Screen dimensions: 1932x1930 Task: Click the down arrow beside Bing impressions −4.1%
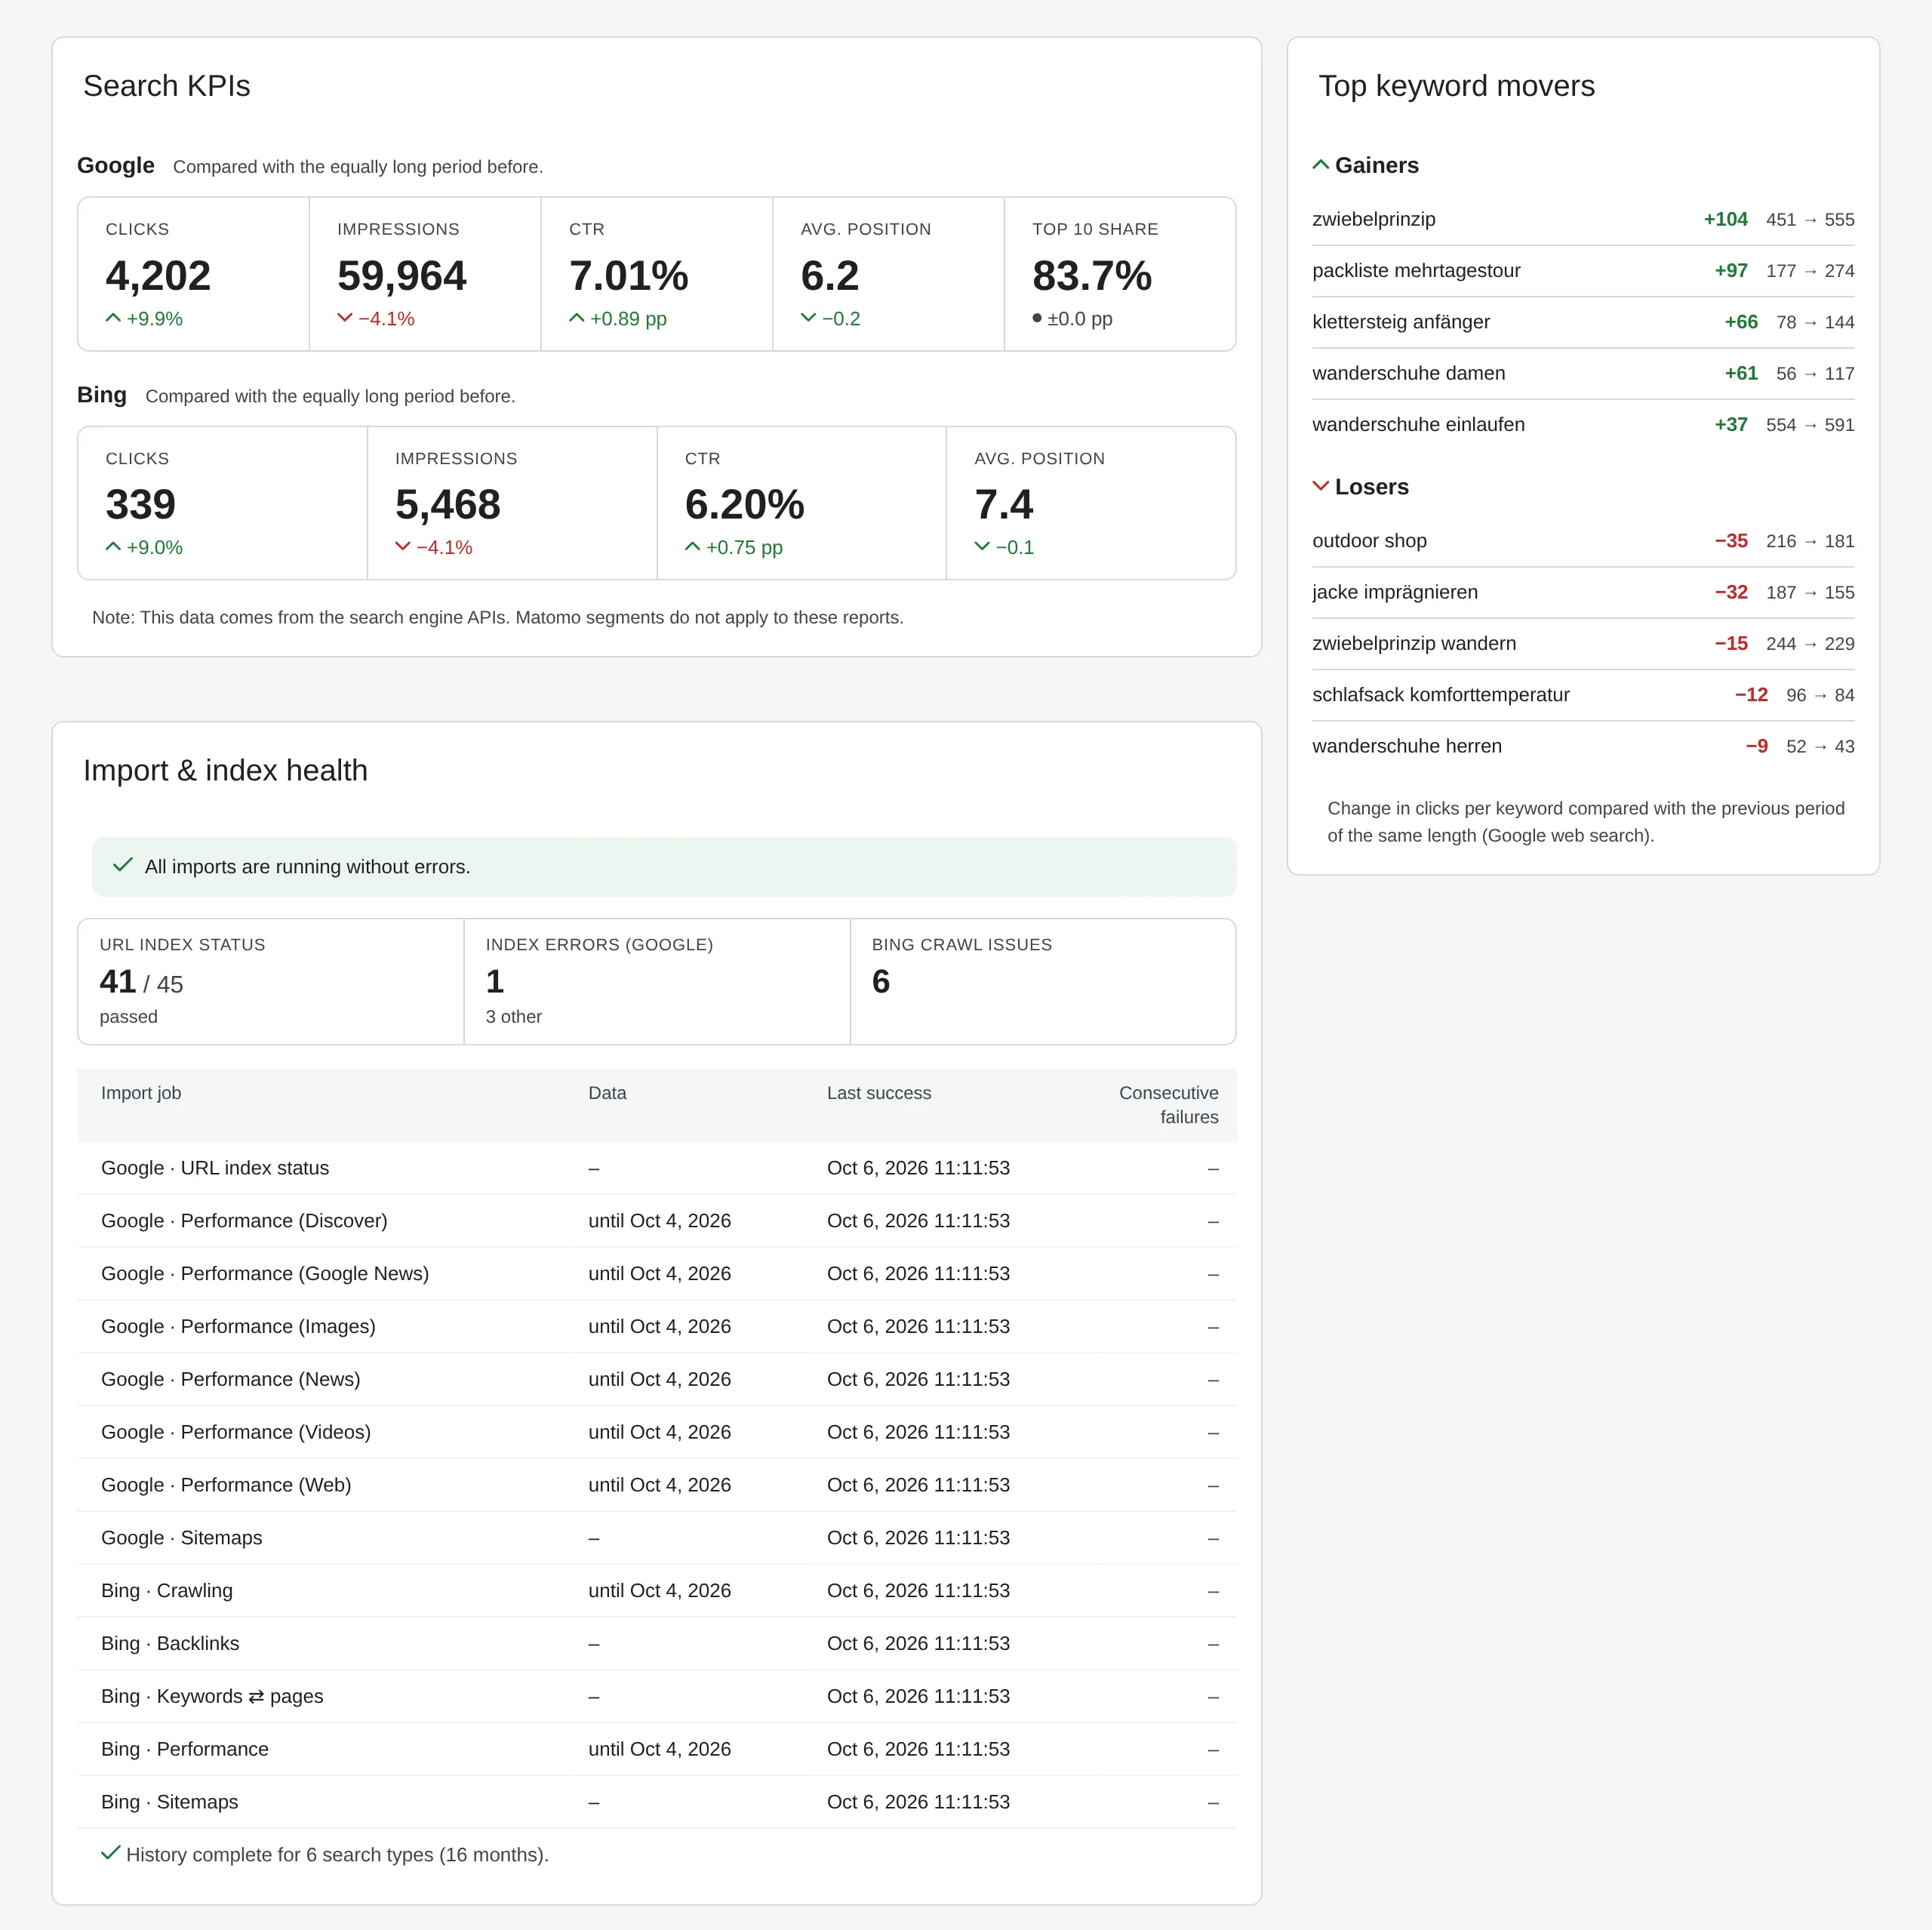click(x=403, y=547)
